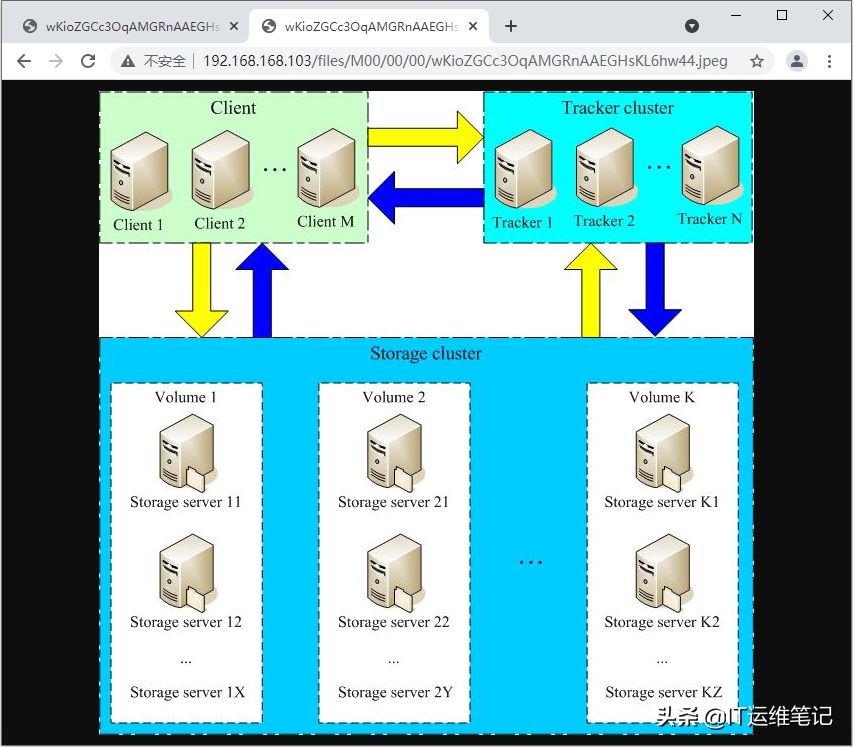
Task: Click the Storage server K2 label
Action: click(x=662, y=622)
